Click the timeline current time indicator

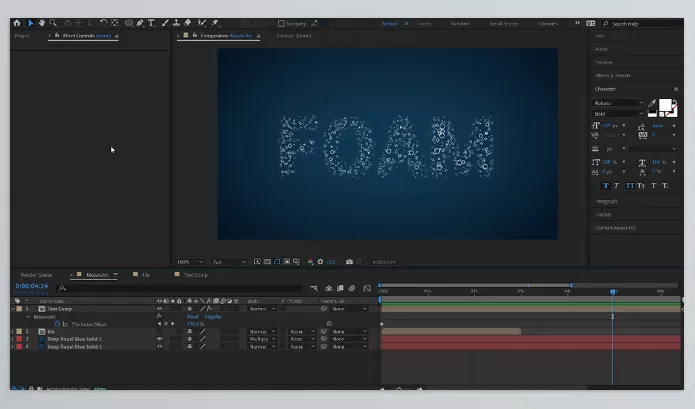[613, 292]
